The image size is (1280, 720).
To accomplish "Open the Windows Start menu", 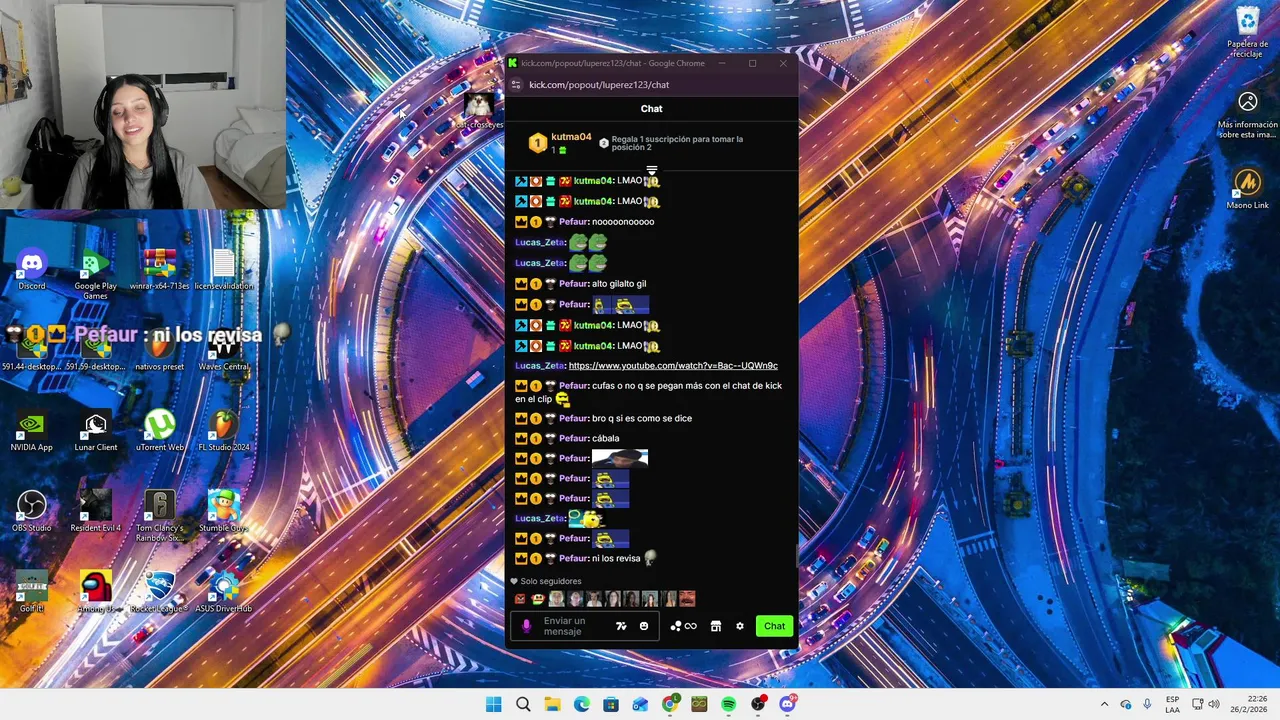I will point(494,704).
